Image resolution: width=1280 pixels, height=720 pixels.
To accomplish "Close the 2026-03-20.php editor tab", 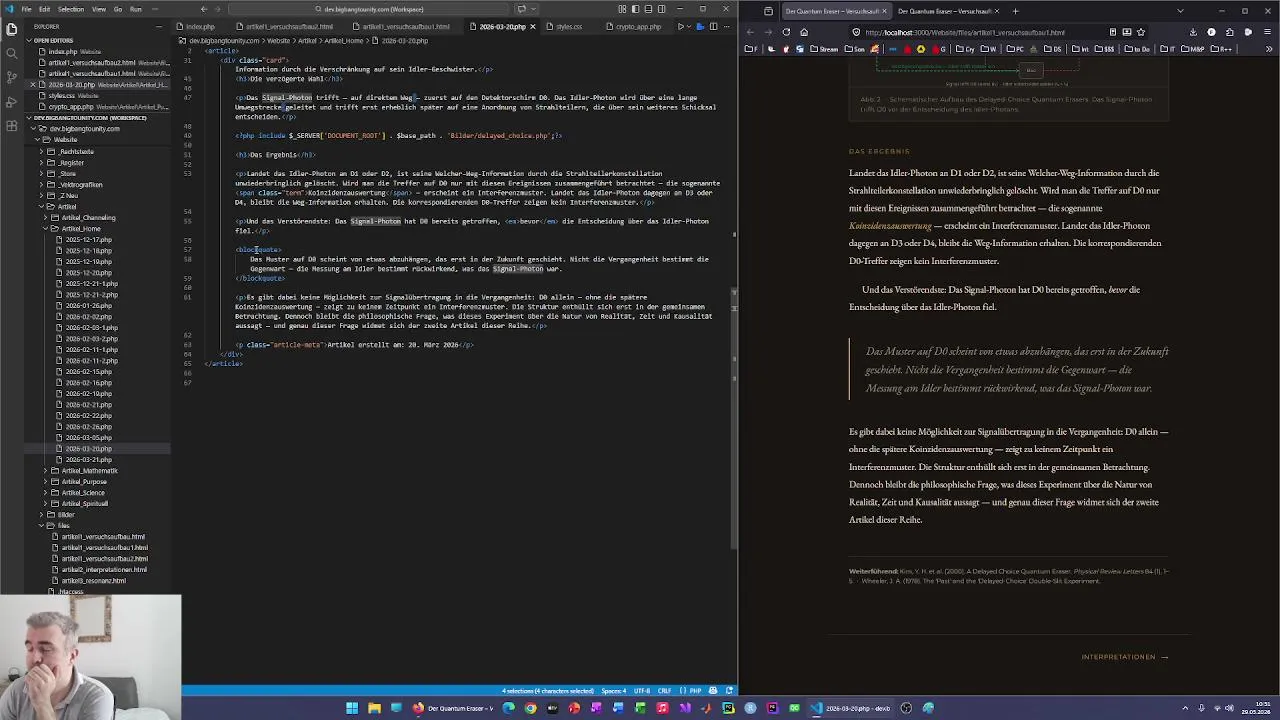I will pos(533,27).
